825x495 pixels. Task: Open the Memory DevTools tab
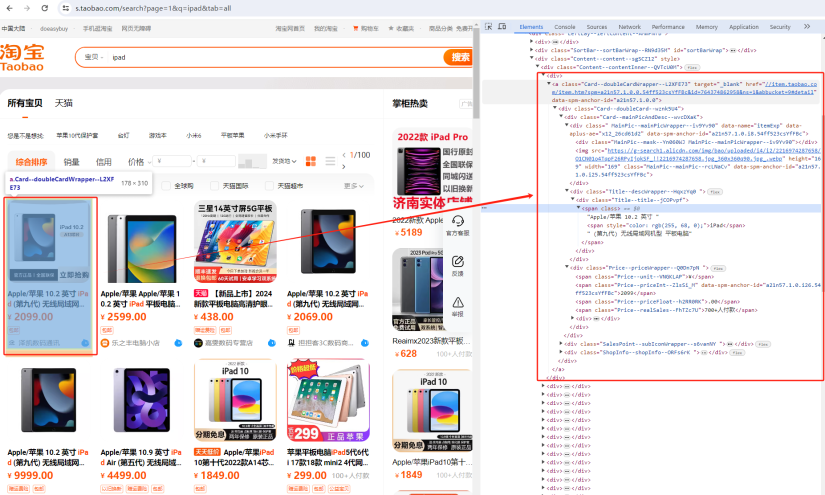(707, 27)
